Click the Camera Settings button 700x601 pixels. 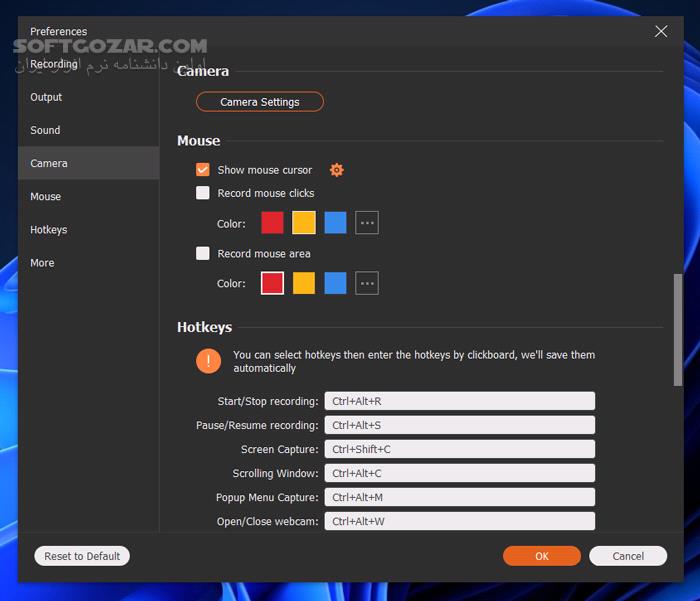point(260,102)
